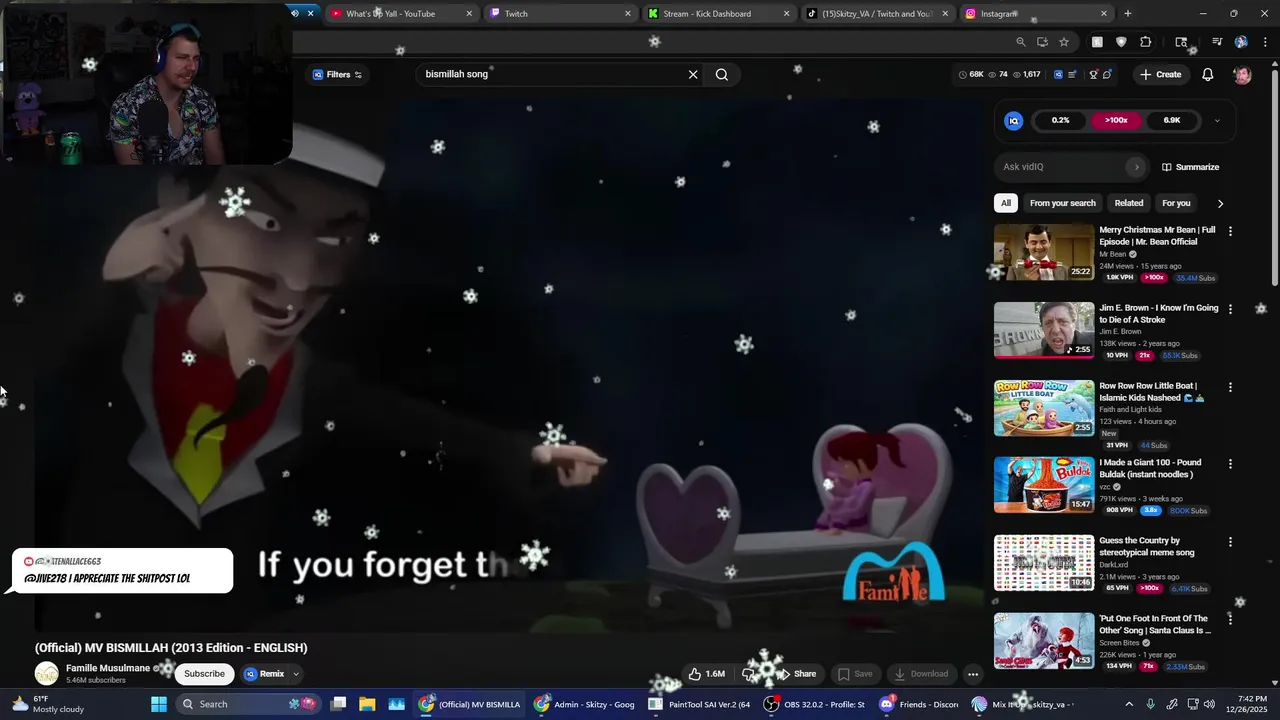Click the >100x outlier score pill

1116,120
